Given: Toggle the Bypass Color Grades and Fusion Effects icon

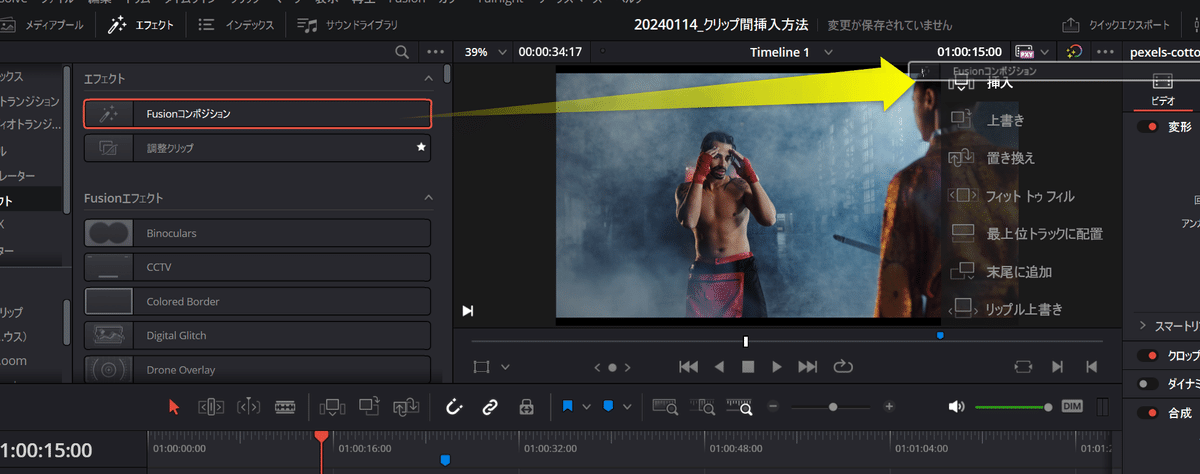Looking at the screenshot, I should 1074,52.
